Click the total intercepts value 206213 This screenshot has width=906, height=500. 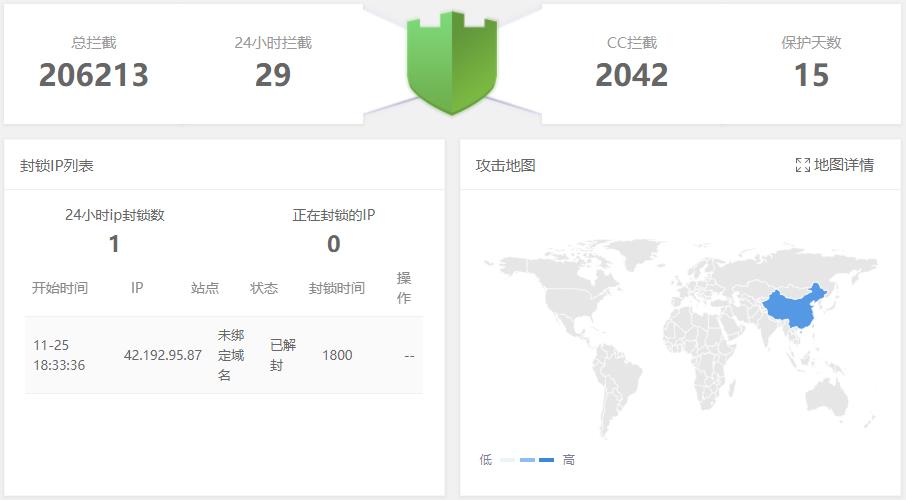(94, 75)
